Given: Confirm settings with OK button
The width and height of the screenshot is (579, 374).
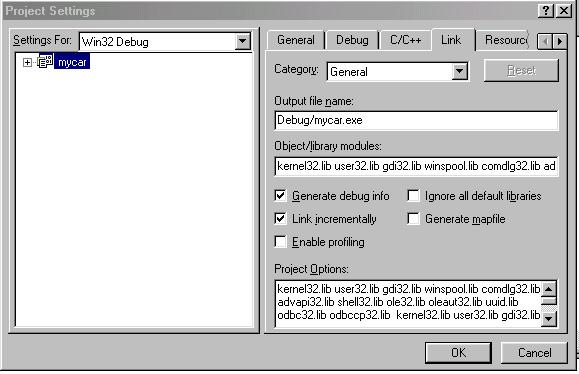Looking at the screenshot, I should click(458, 353).
